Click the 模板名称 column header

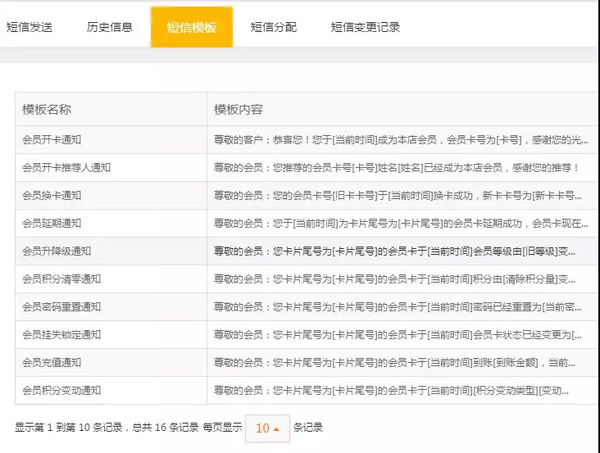(46, 109)
